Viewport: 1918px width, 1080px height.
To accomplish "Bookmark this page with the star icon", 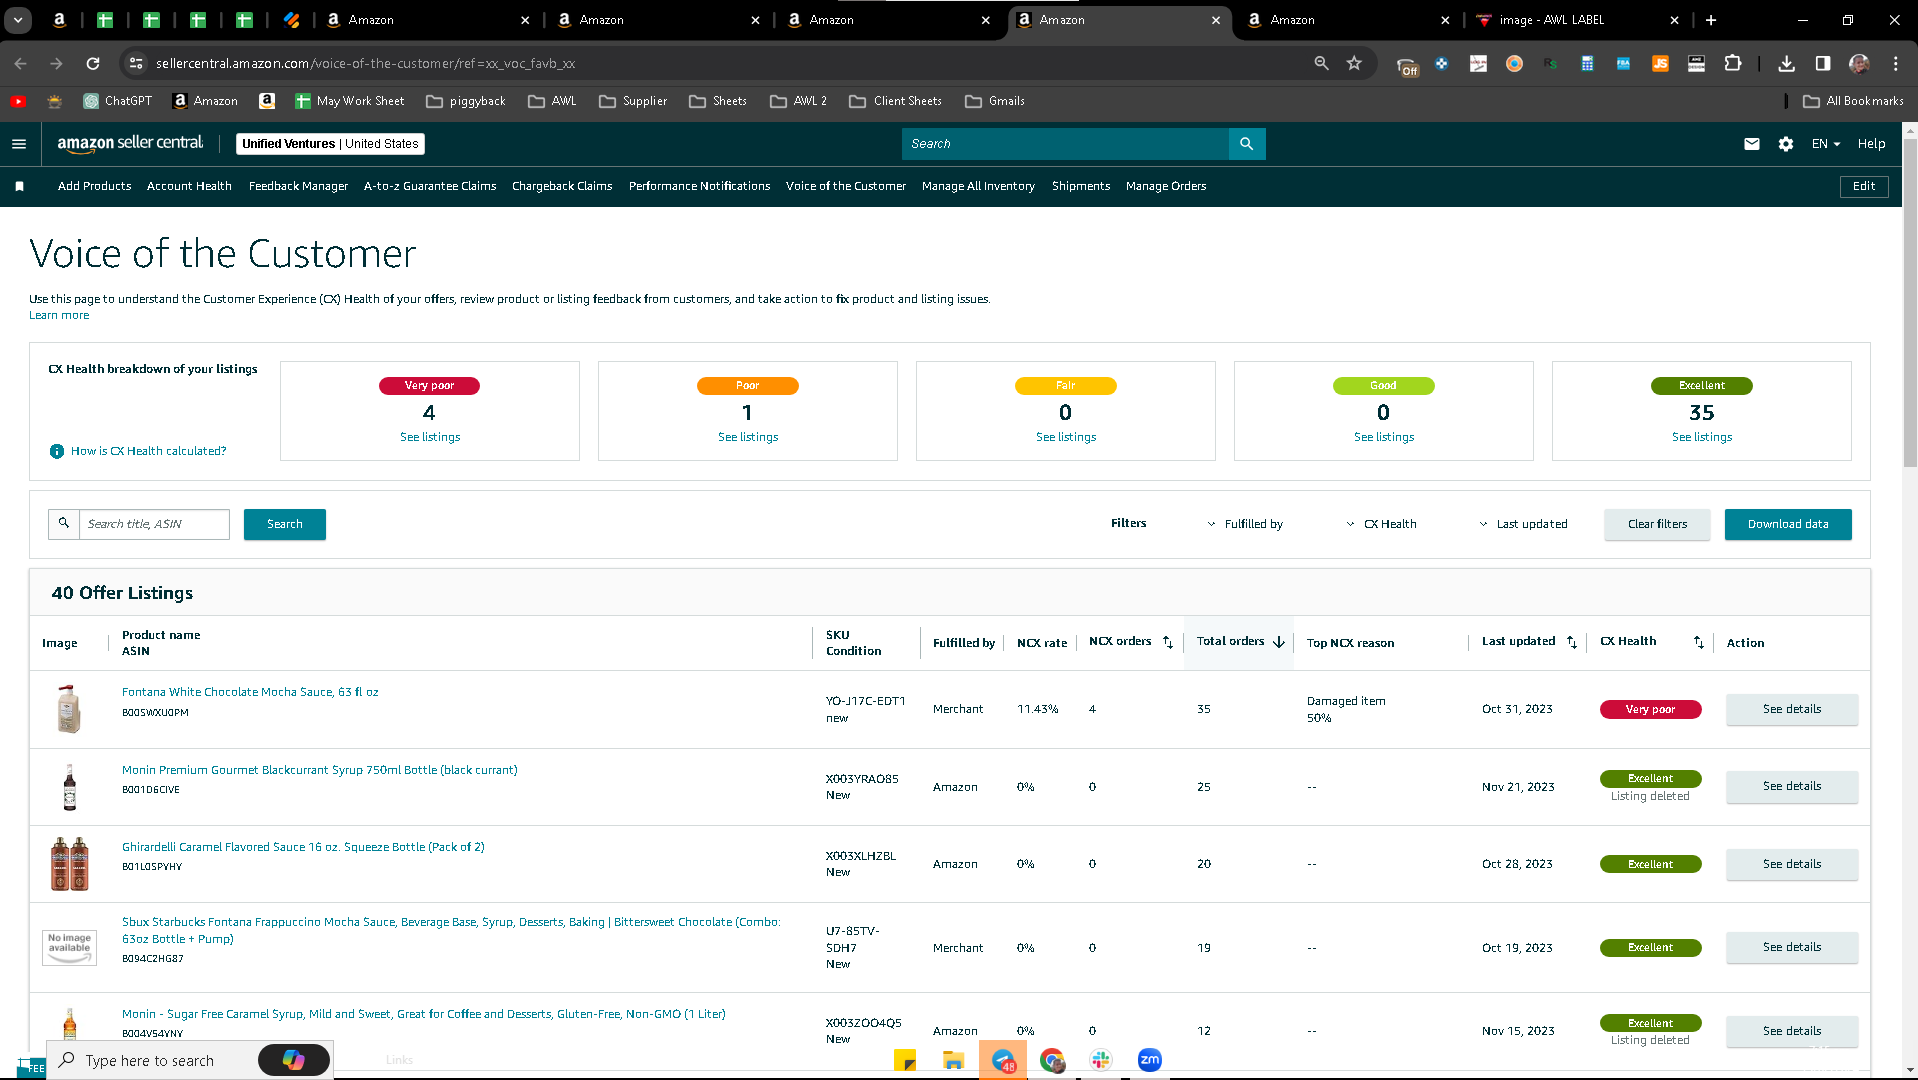I will (x=1354, y=63).
